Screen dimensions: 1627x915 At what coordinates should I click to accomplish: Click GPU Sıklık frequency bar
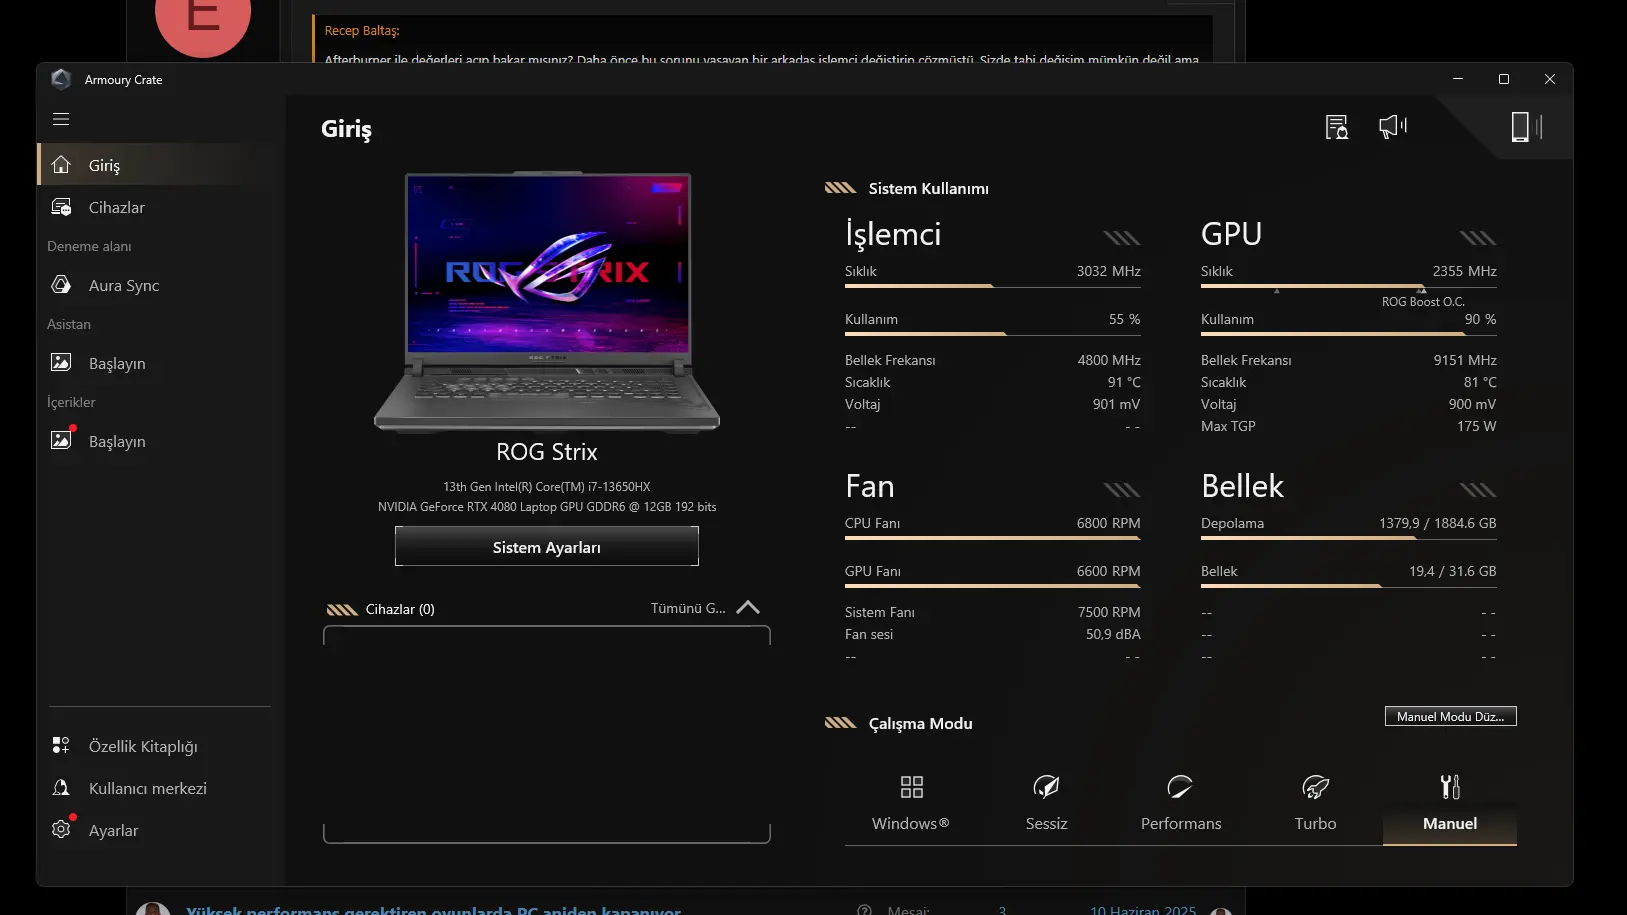click(1349, 286)
